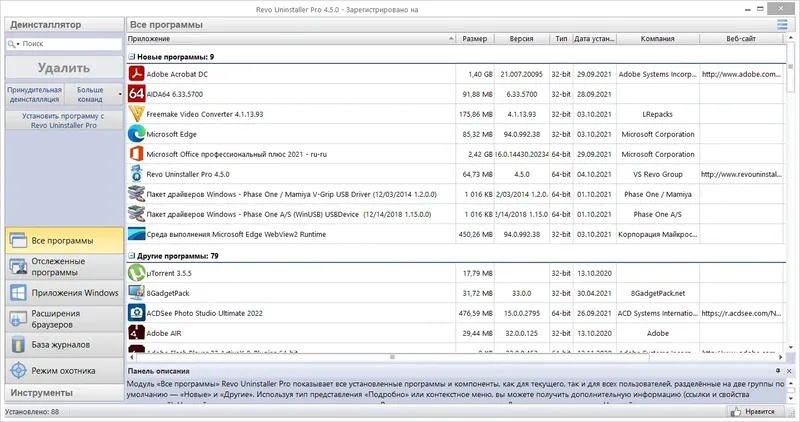Click the VS Revo Group company cell

pos(658,174)
